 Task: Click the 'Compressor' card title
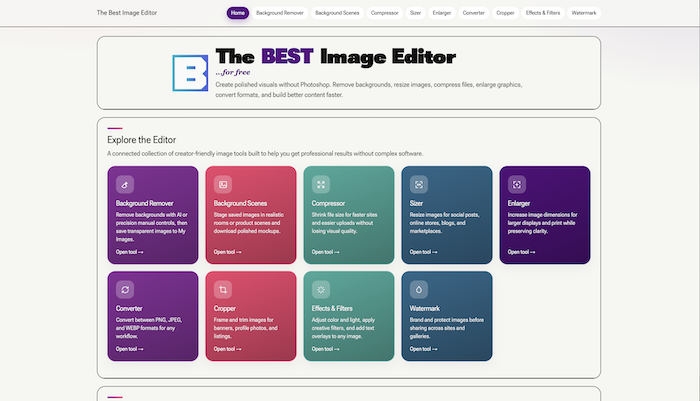pos(328,203)
